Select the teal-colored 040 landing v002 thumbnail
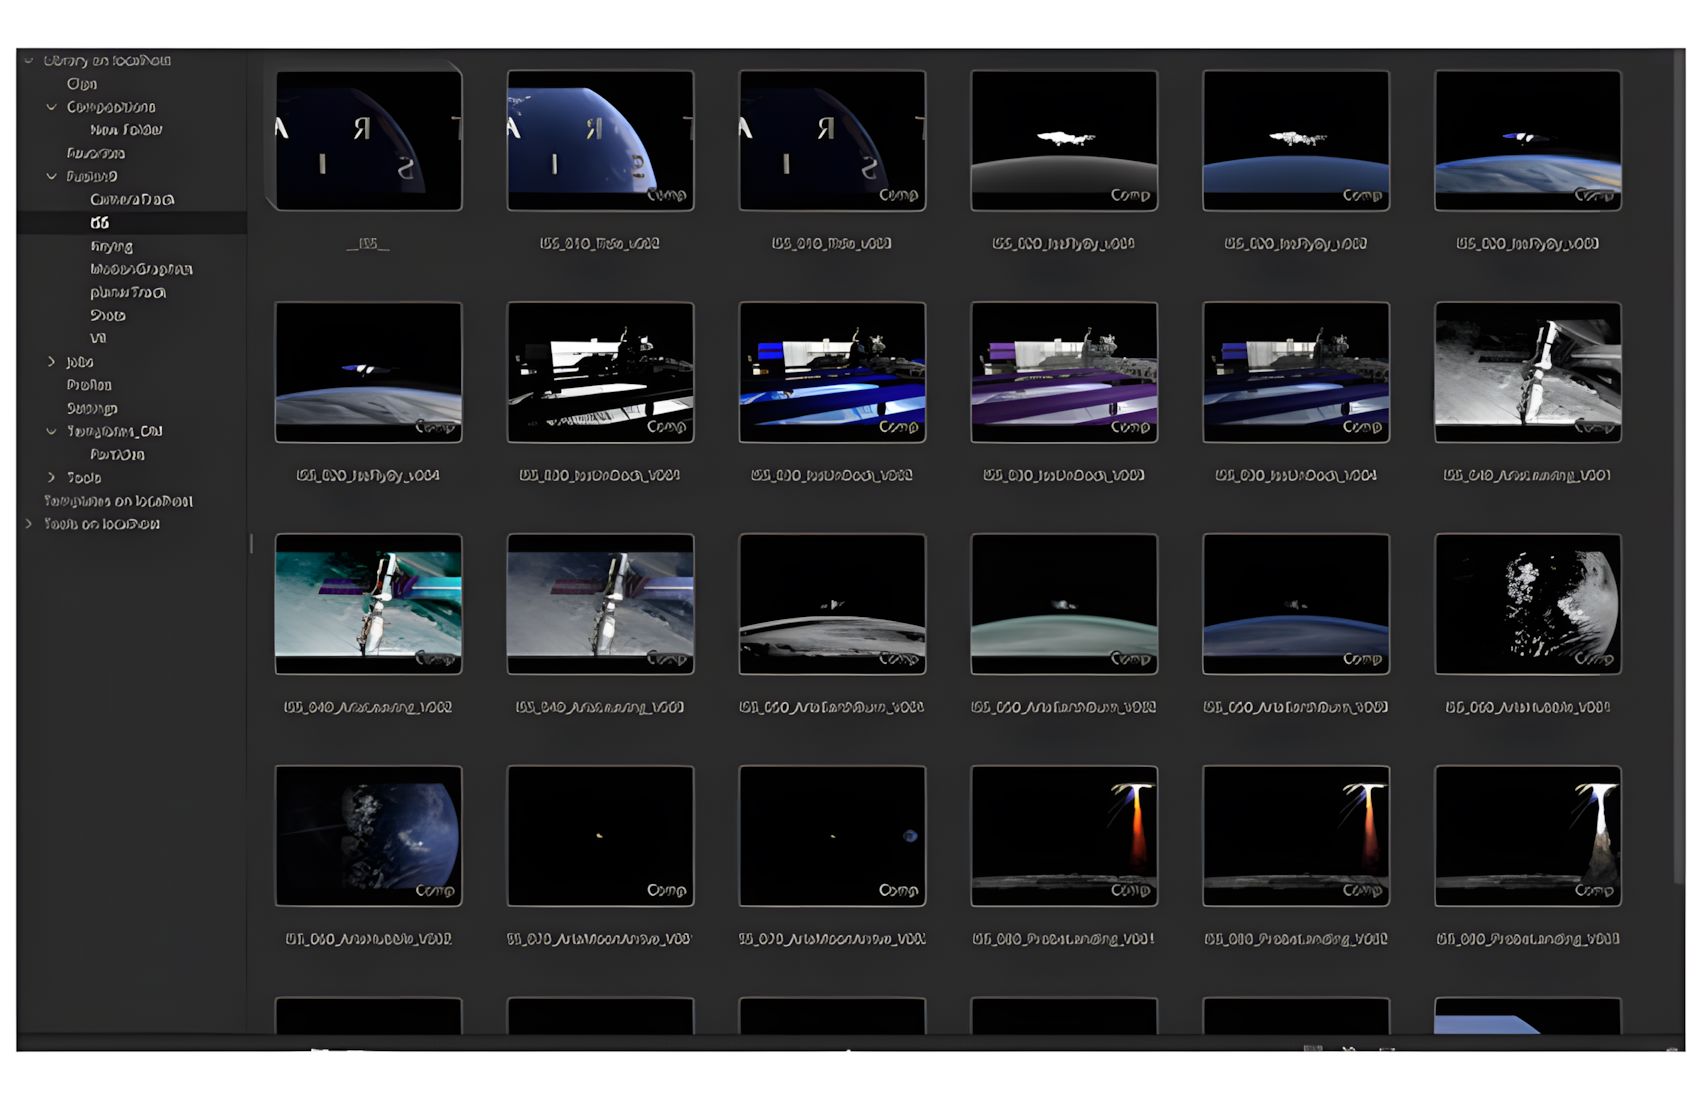 click(x=368, y=604)
